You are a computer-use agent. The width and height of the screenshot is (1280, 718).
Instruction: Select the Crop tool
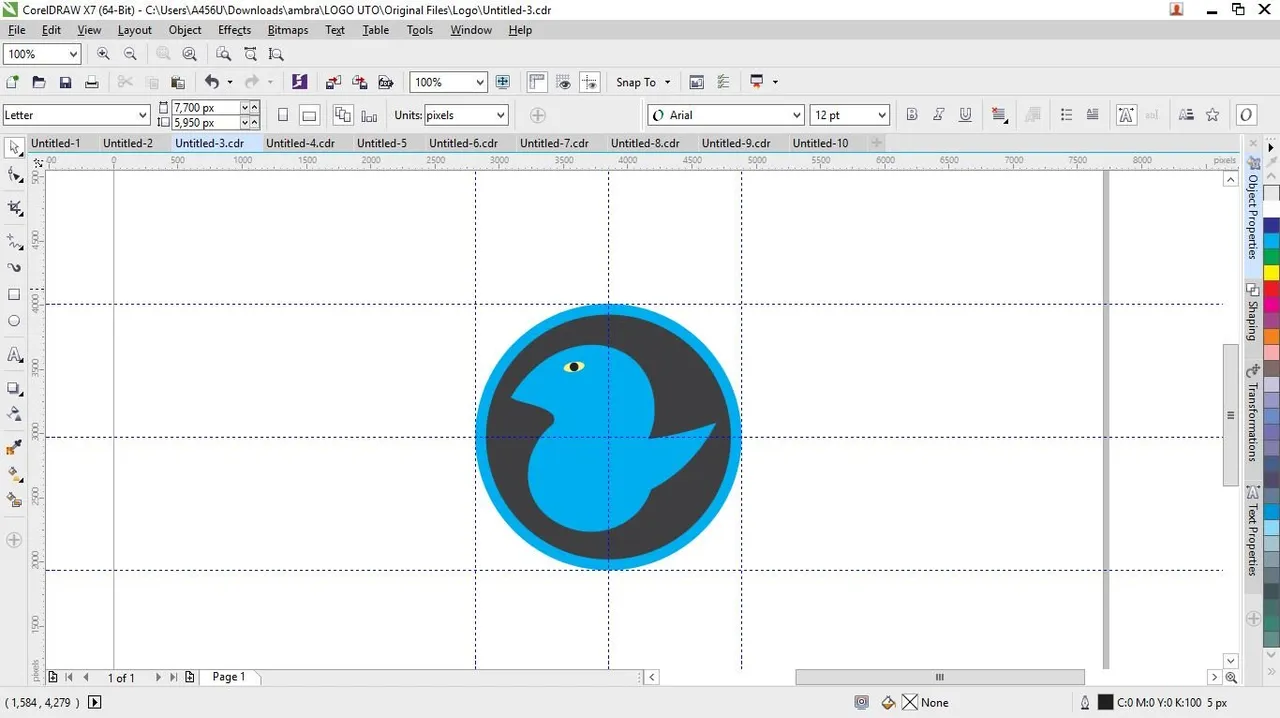pos(14,208)
